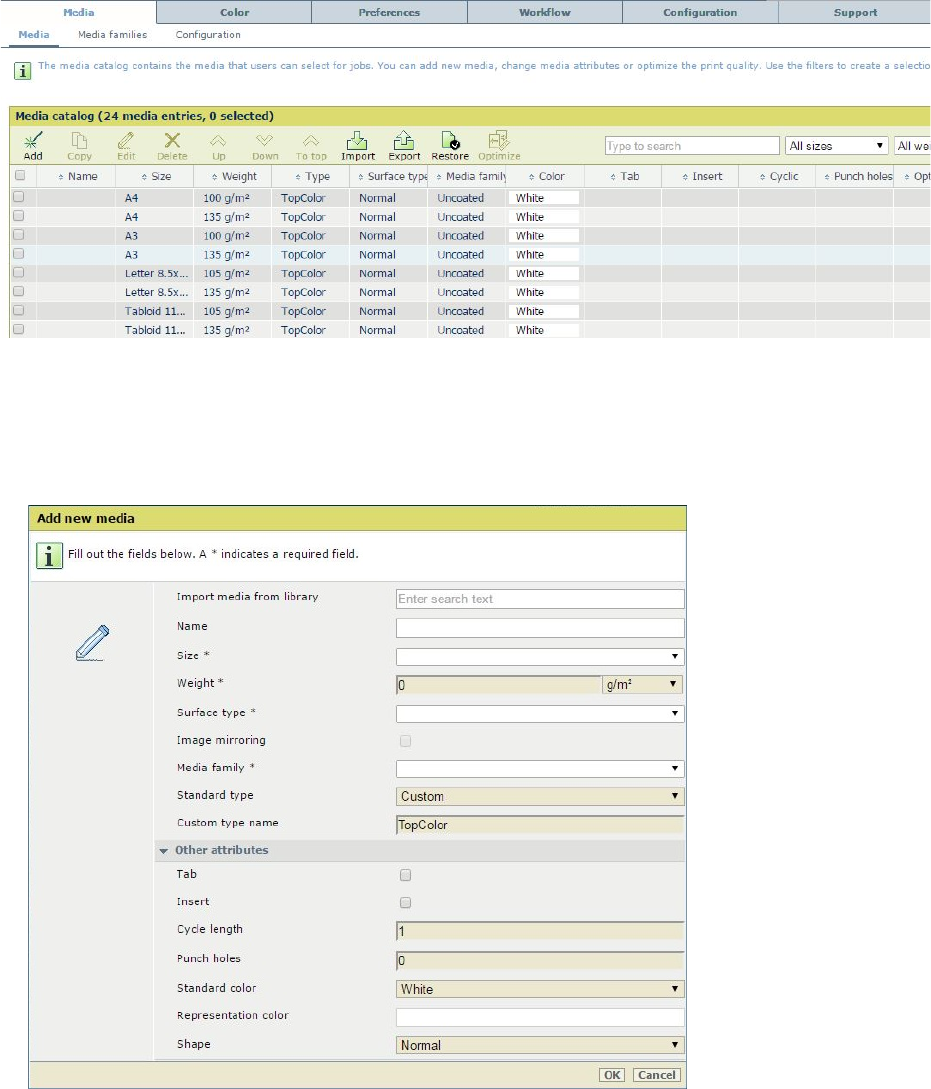Sort the catalog by Color column
931x1089 pixels.
[546, 176]
